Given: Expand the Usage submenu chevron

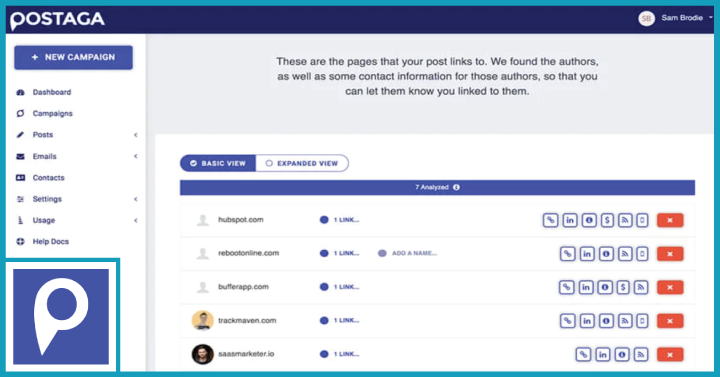Looking at the screenshot, I should (135, 220).
